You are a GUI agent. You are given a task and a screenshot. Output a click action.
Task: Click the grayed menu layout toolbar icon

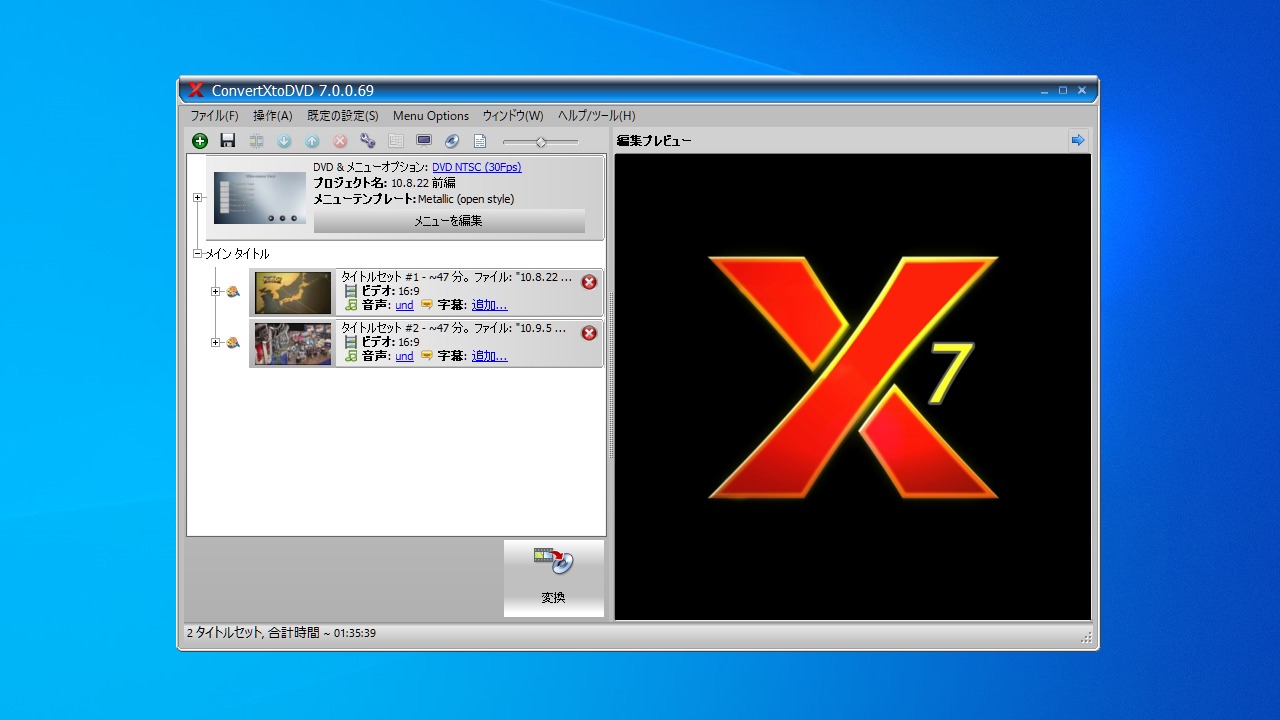coord(396,141)
